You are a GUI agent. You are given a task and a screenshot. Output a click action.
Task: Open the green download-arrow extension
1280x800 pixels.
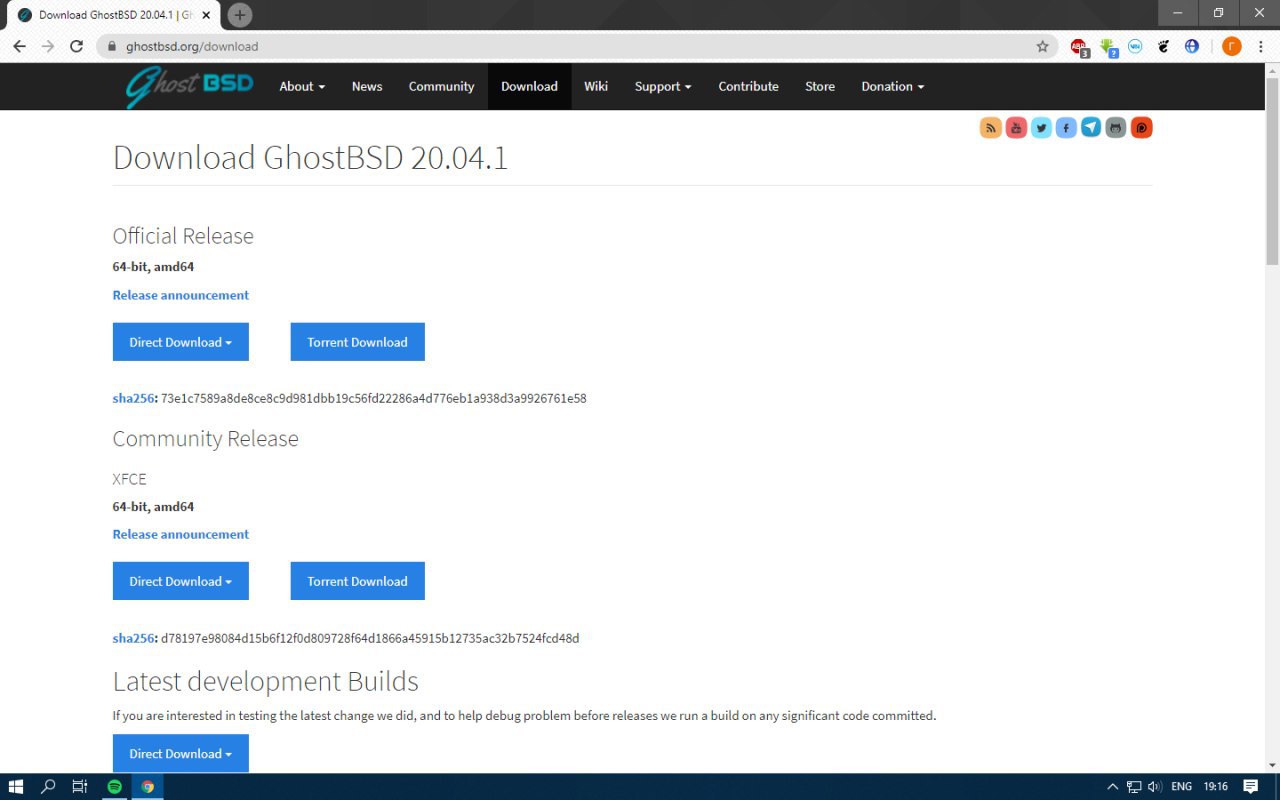click(x=1107, y=46)
